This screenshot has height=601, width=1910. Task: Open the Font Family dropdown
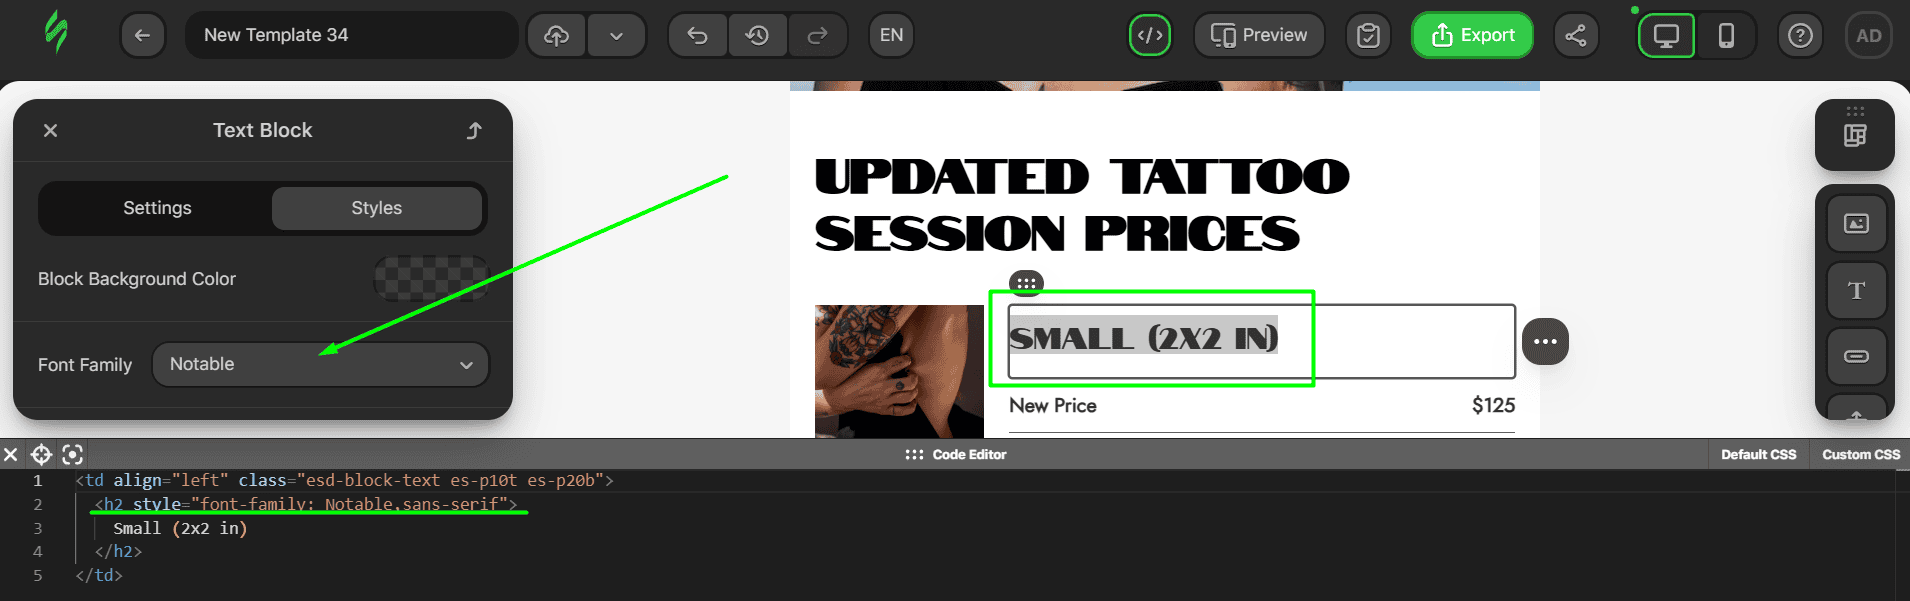[x=320, y=364]
